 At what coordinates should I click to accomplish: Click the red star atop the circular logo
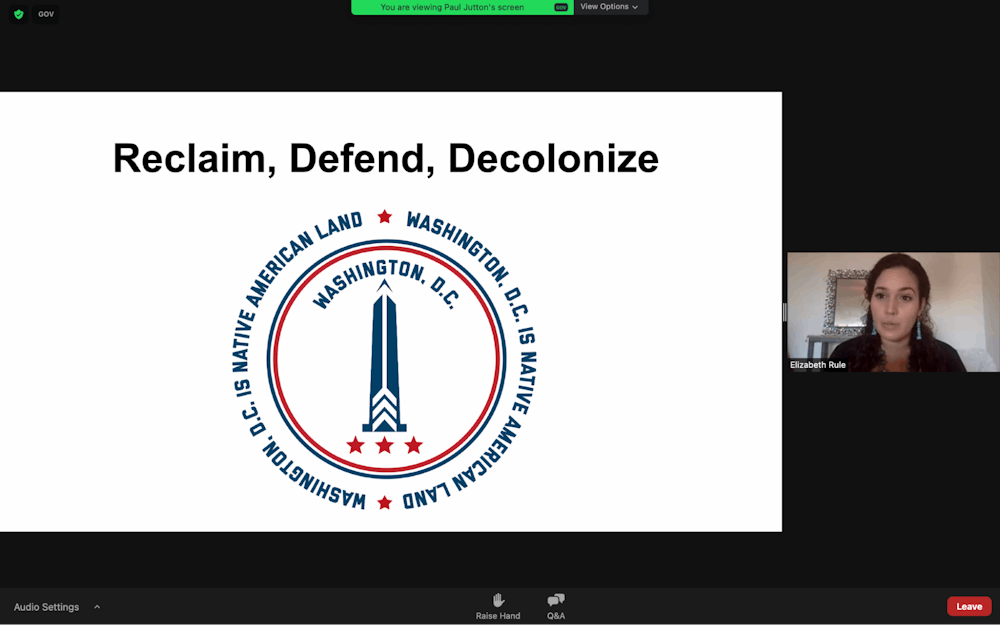click(x=384, y=217)
